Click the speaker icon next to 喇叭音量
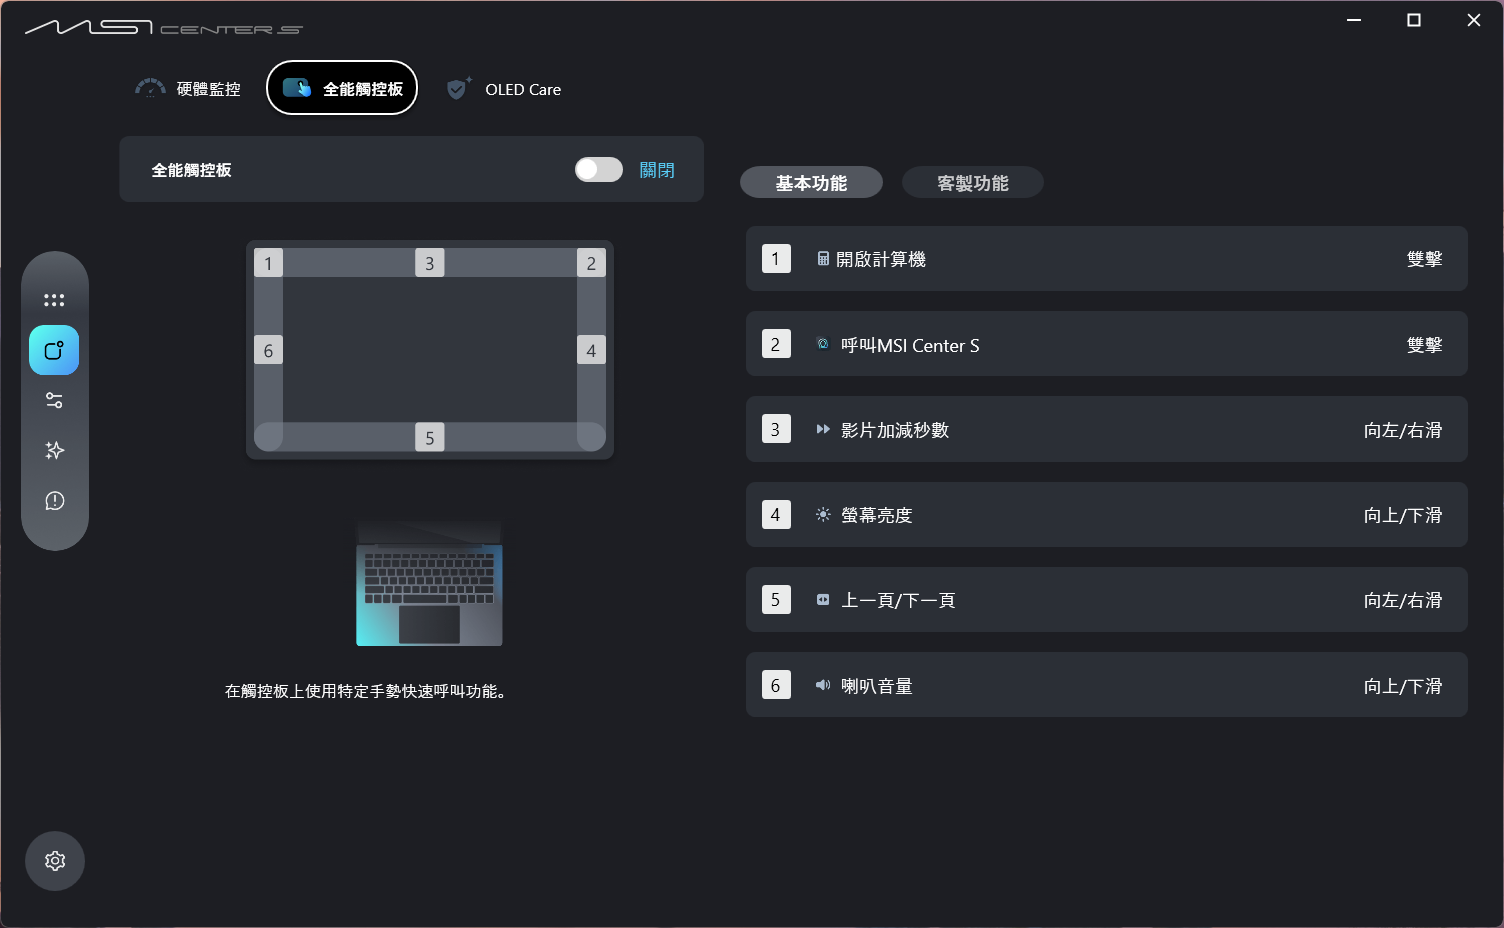1504x928 pixels. pyautogui.click(x=822, y=685)
